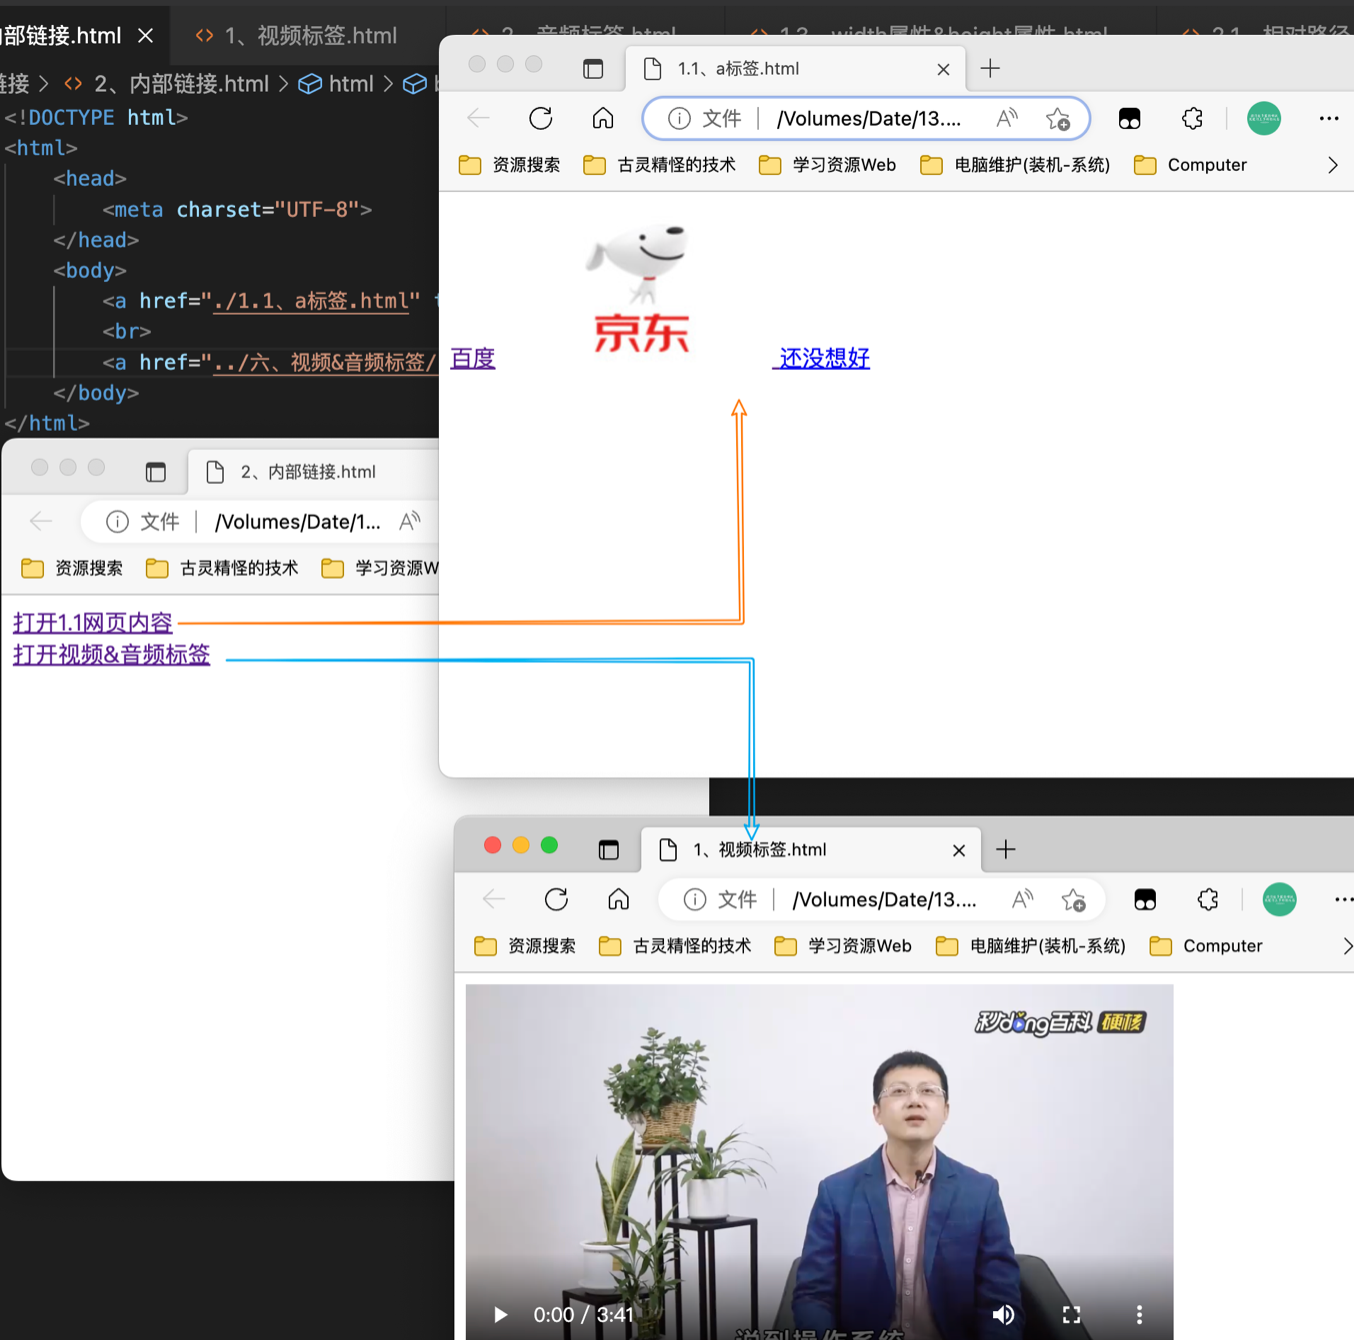1354x1340 pixels.
Task: Click the green profile avatar in the video browser
Action: click(1279, 900)
